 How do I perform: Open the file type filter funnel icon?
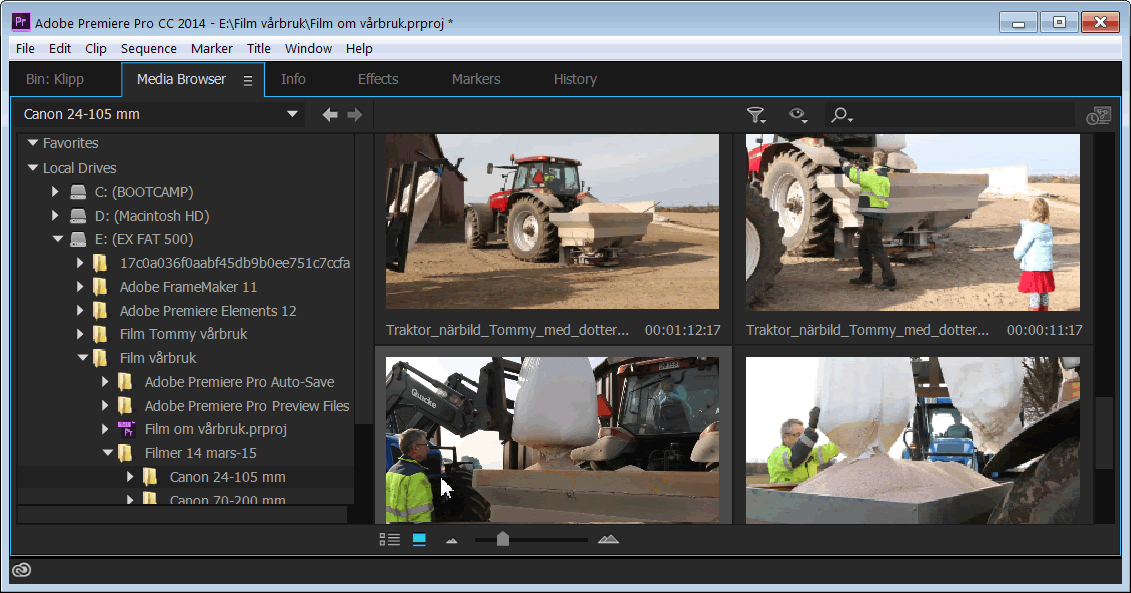[756, 116]
